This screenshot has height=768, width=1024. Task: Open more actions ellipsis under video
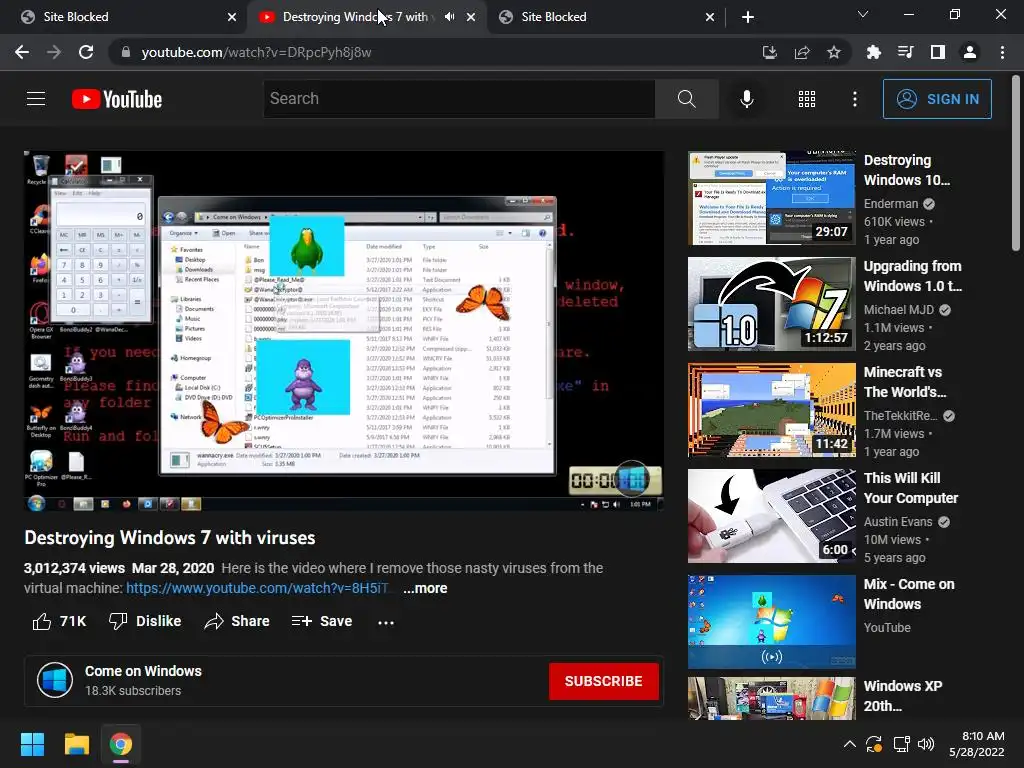tap(386, 622)
